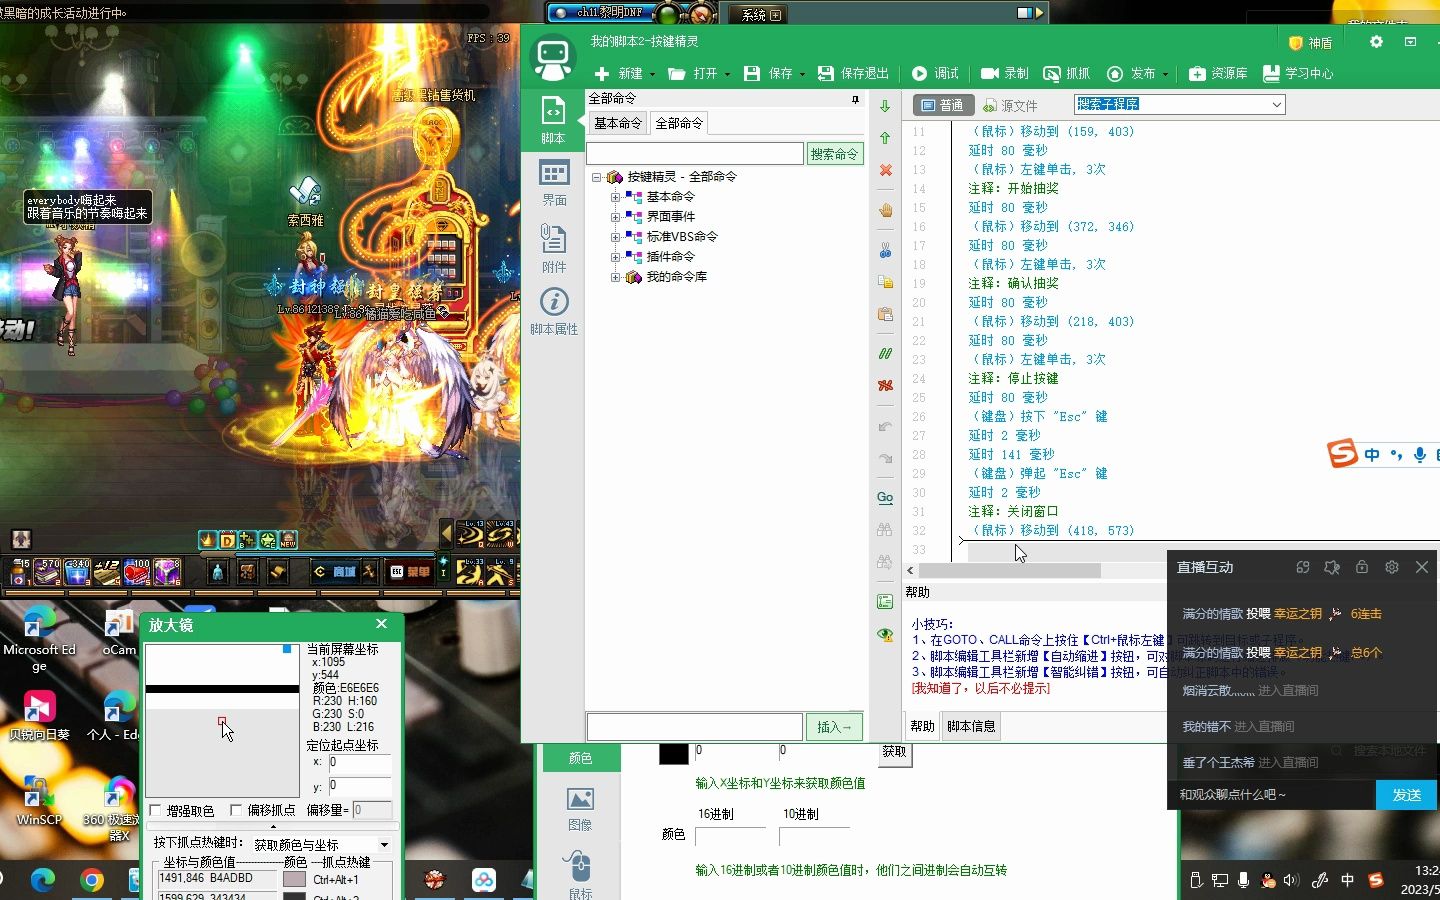This screenshot has width=1440, height=900.
Task: Click the command search input field
Action: [694, 153]
